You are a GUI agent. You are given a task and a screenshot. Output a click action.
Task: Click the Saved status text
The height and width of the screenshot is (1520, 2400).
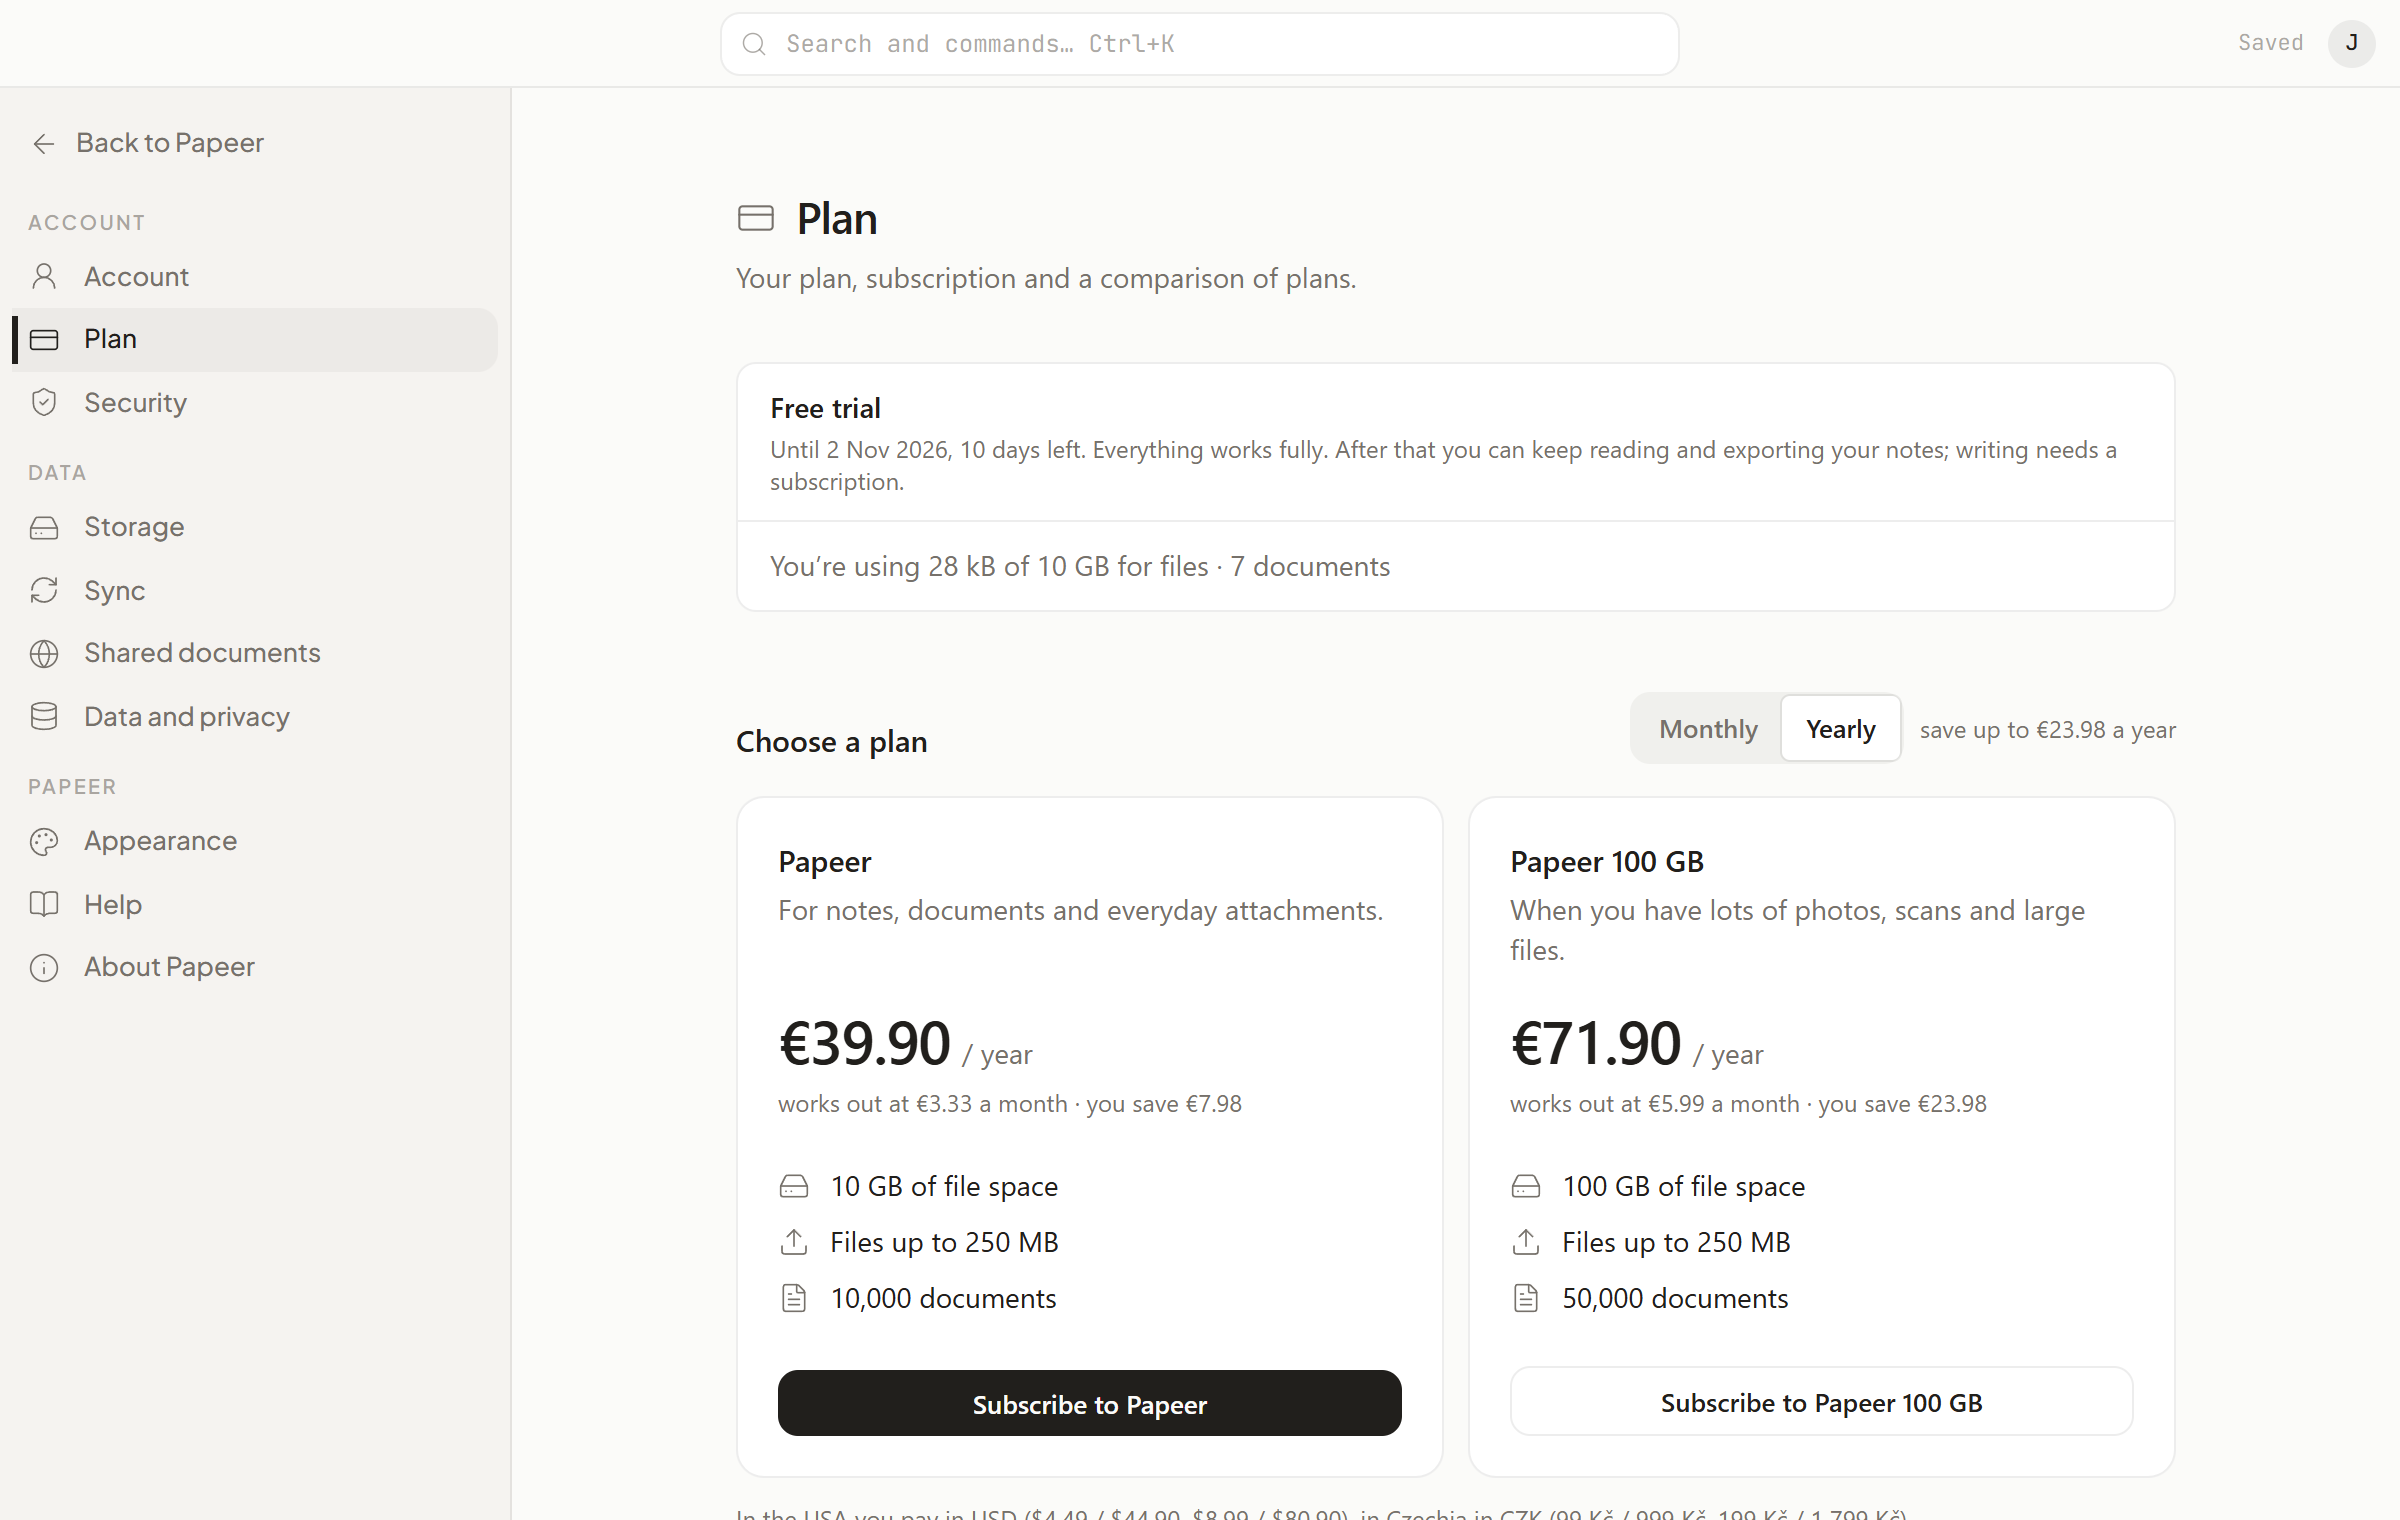click(2270, 43)
